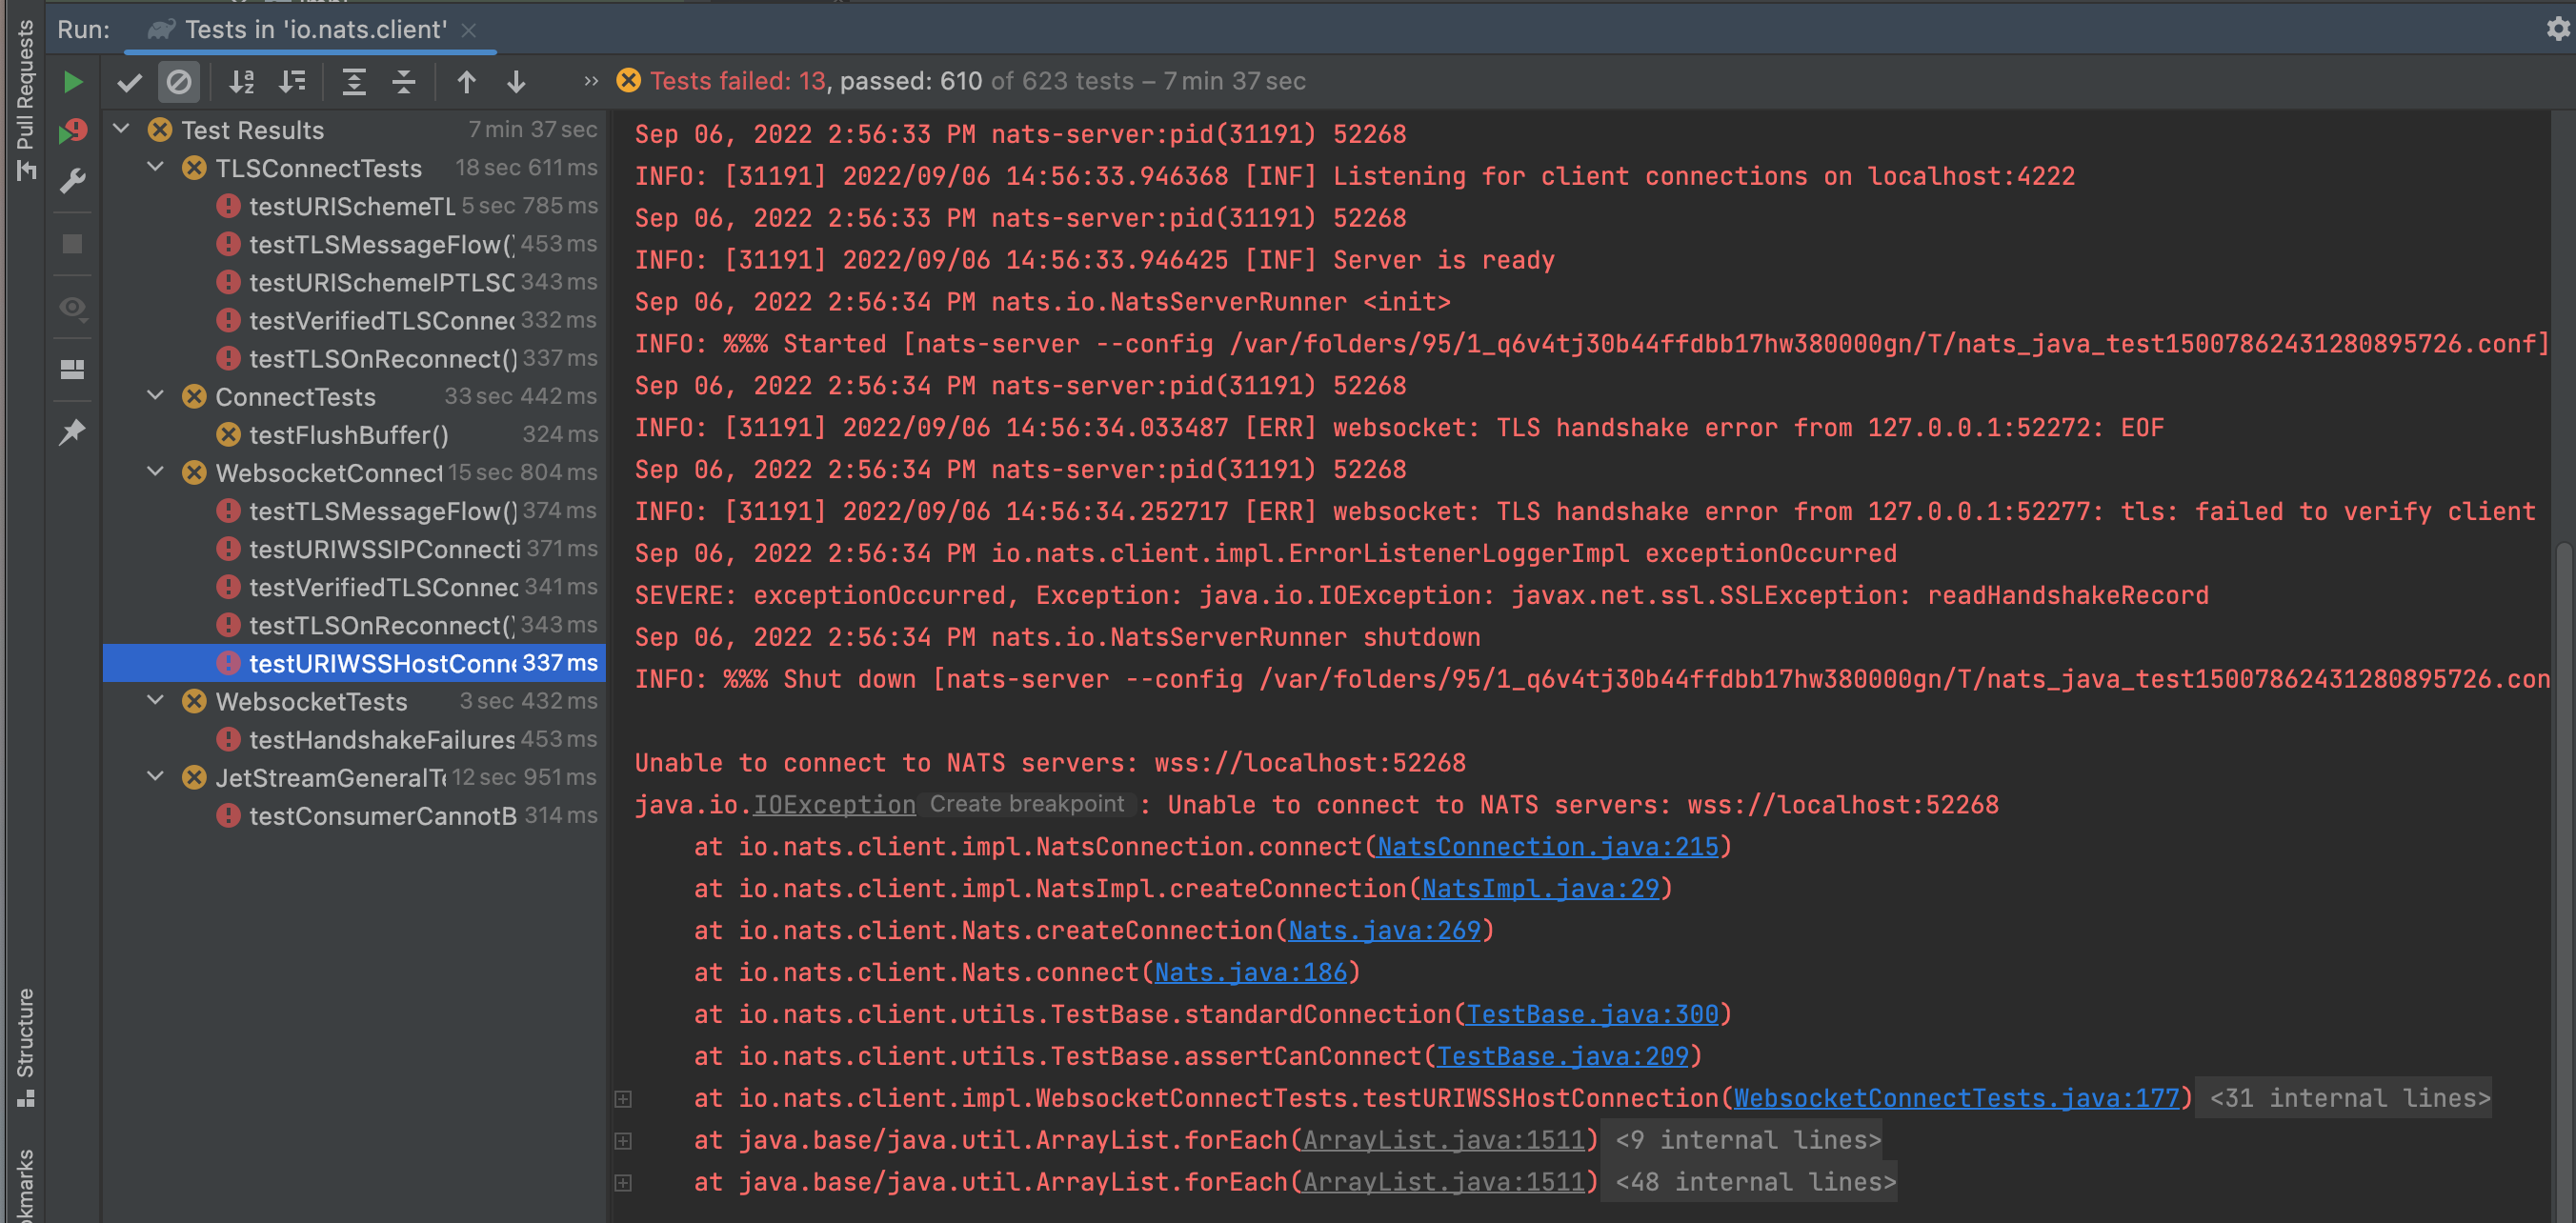The image size is (2576, 1223).
Task: Collapse the WebsocketTests node
Action: click(156, 701)
